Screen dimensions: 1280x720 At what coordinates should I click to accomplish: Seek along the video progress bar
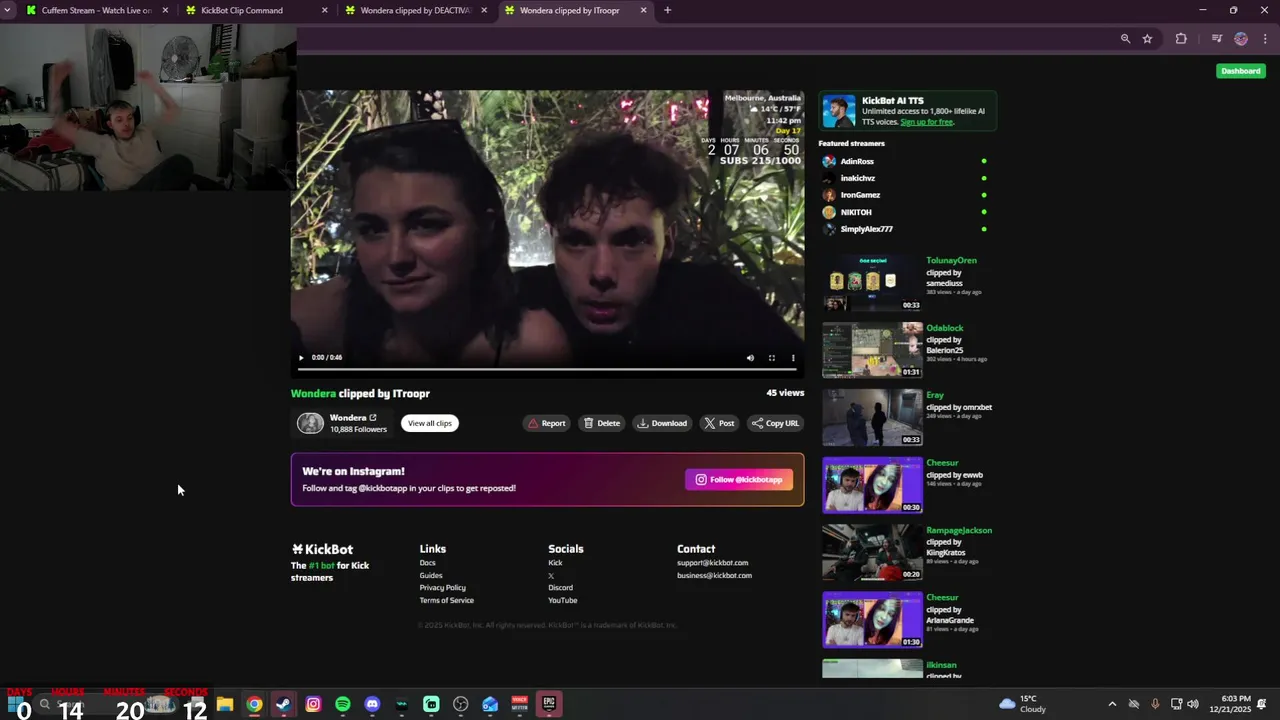point(547,369)
